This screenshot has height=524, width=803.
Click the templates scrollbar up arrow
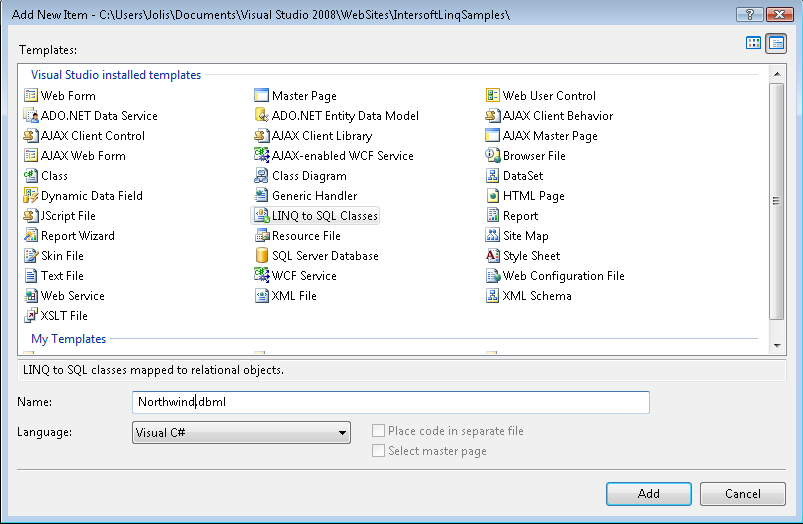(777, 74)
